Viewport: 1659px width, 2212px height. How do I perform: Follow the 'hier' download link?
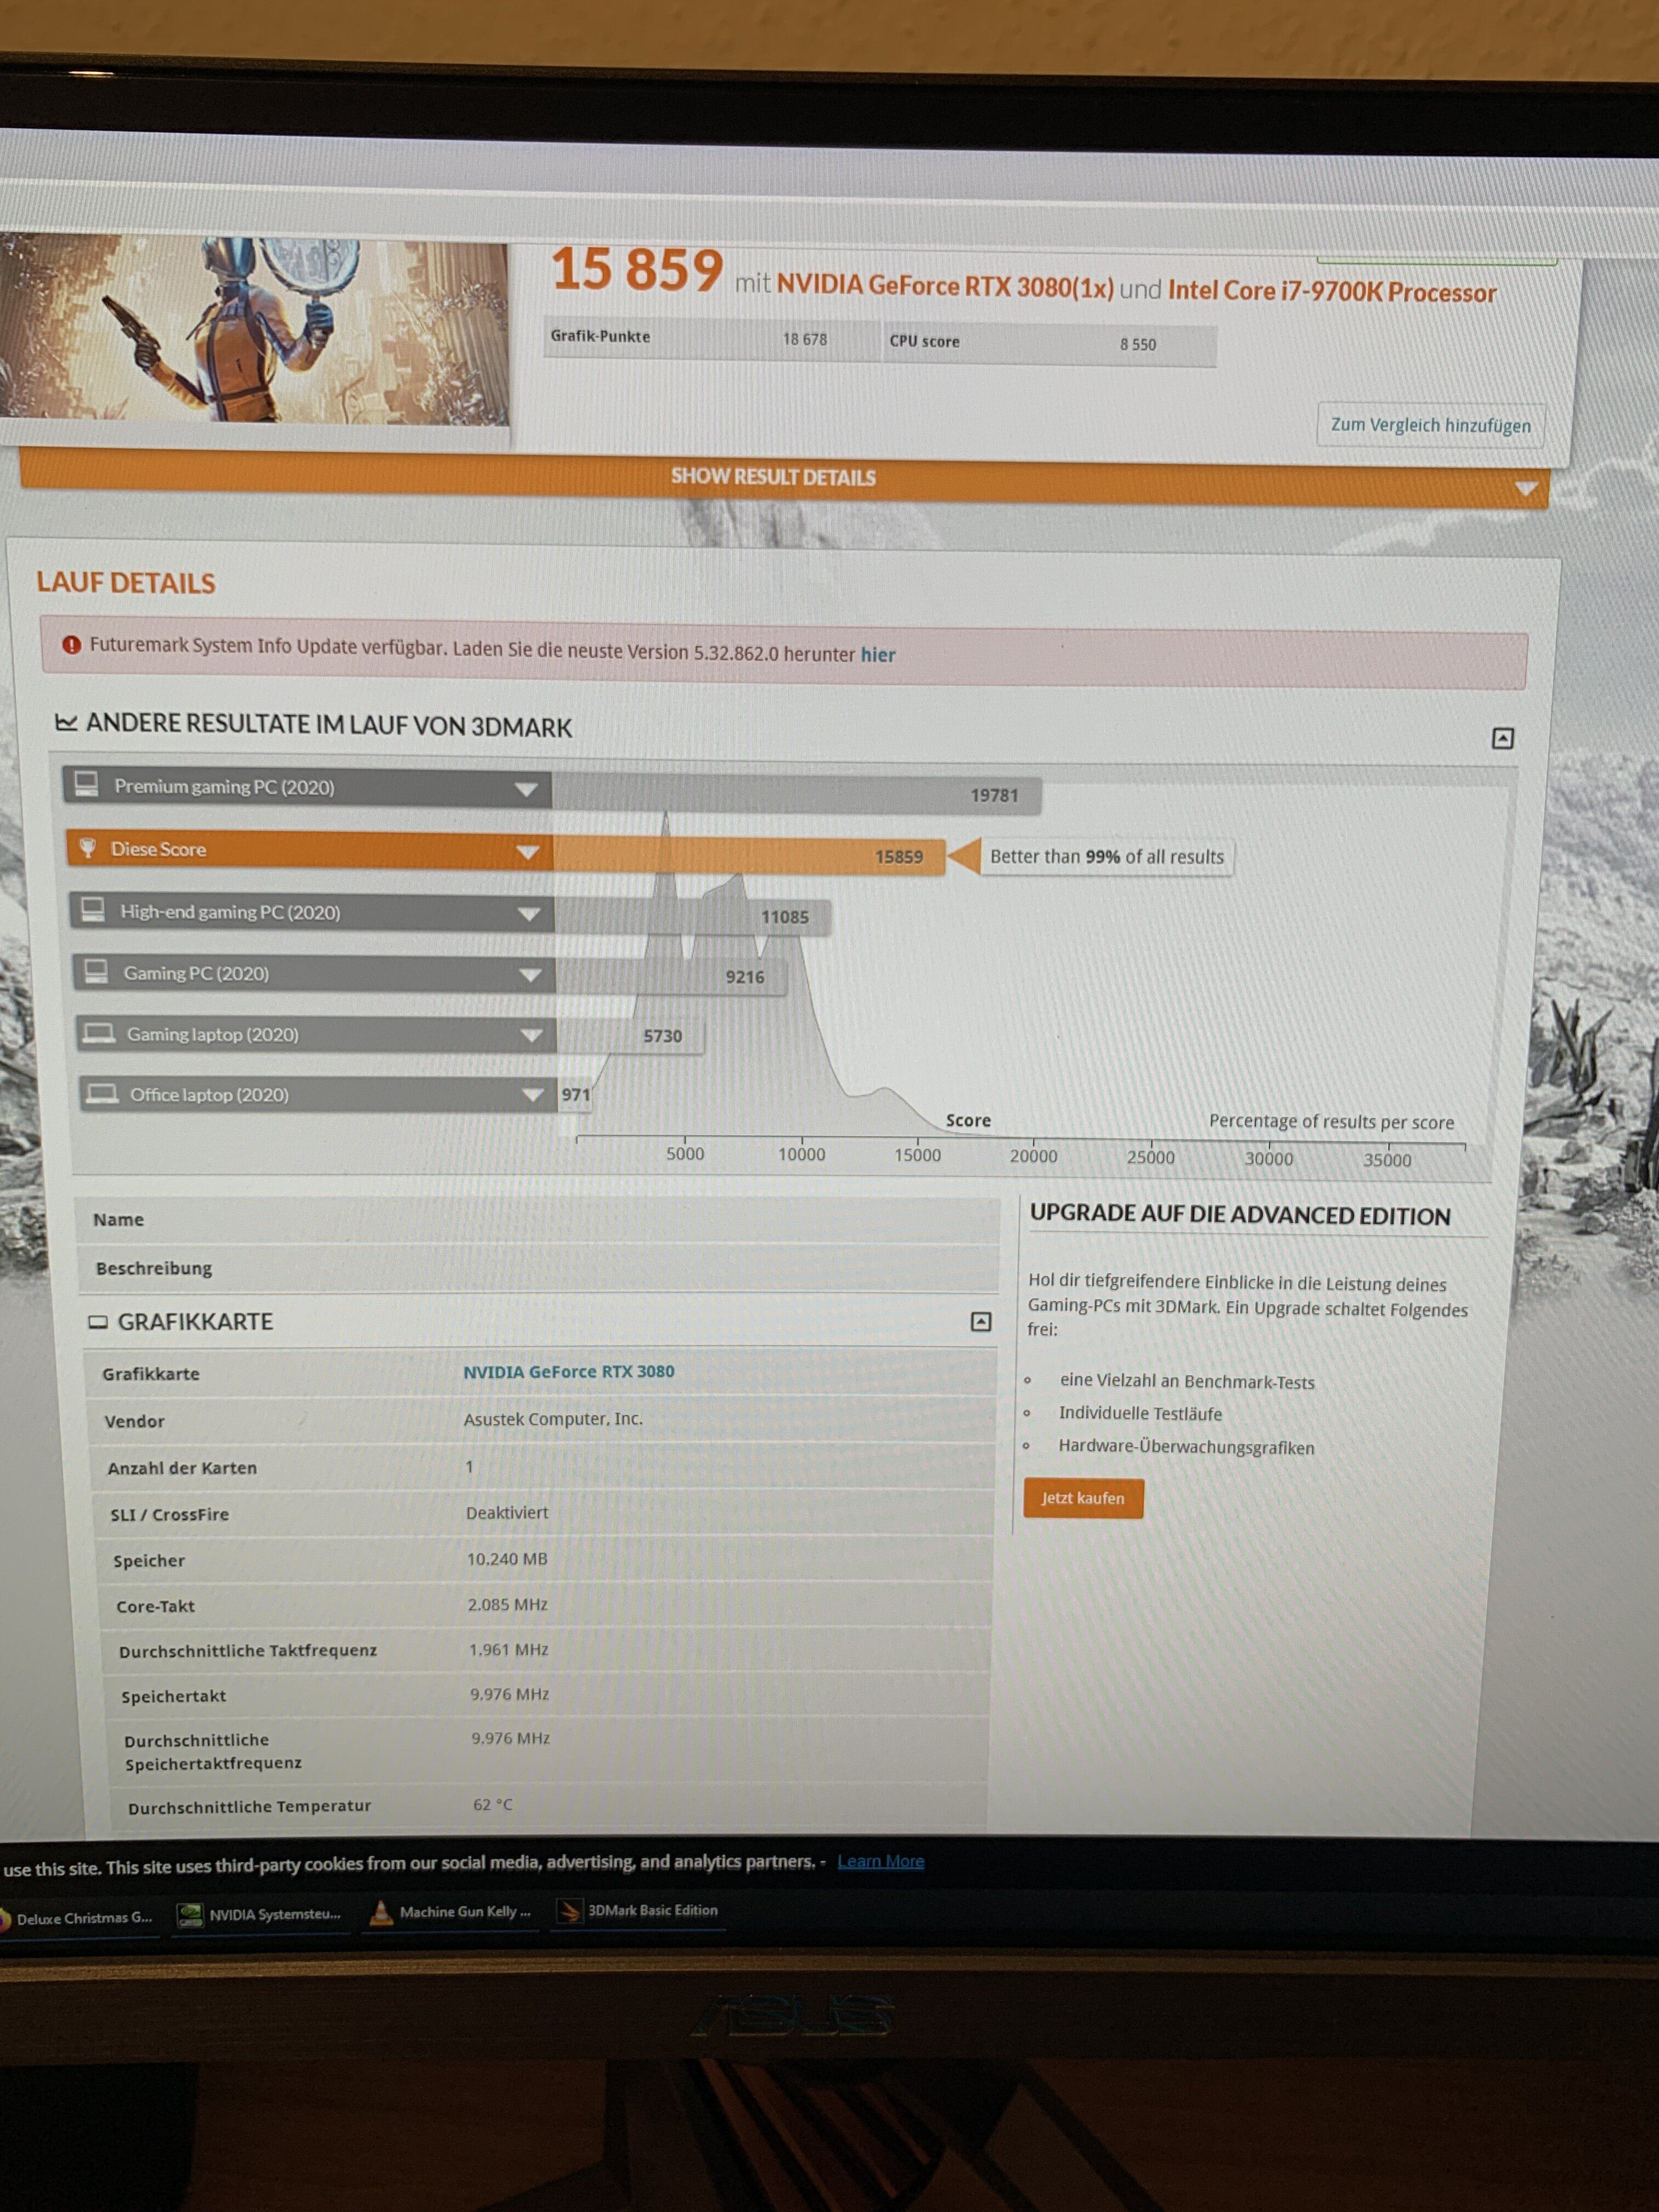[x=877, y=655]
